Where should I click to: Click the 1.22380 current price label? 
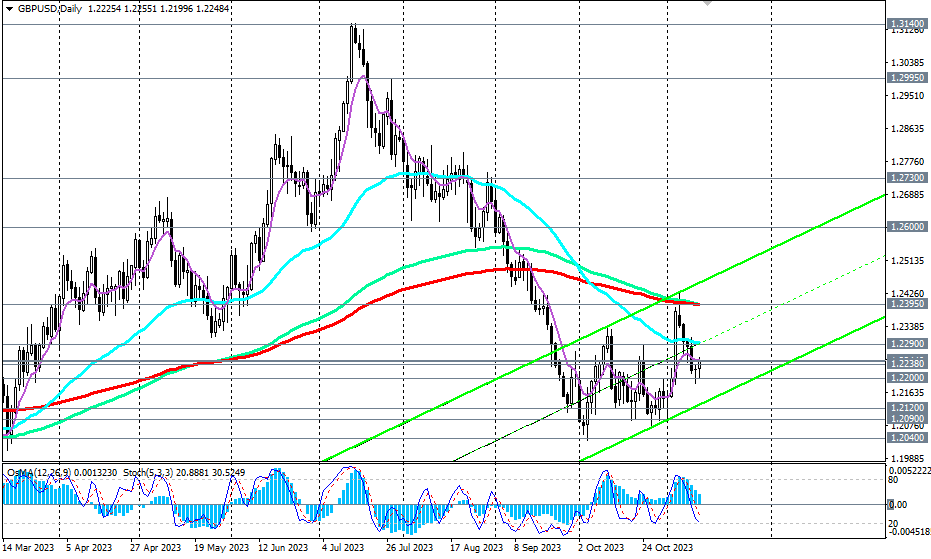coord(907,363)
